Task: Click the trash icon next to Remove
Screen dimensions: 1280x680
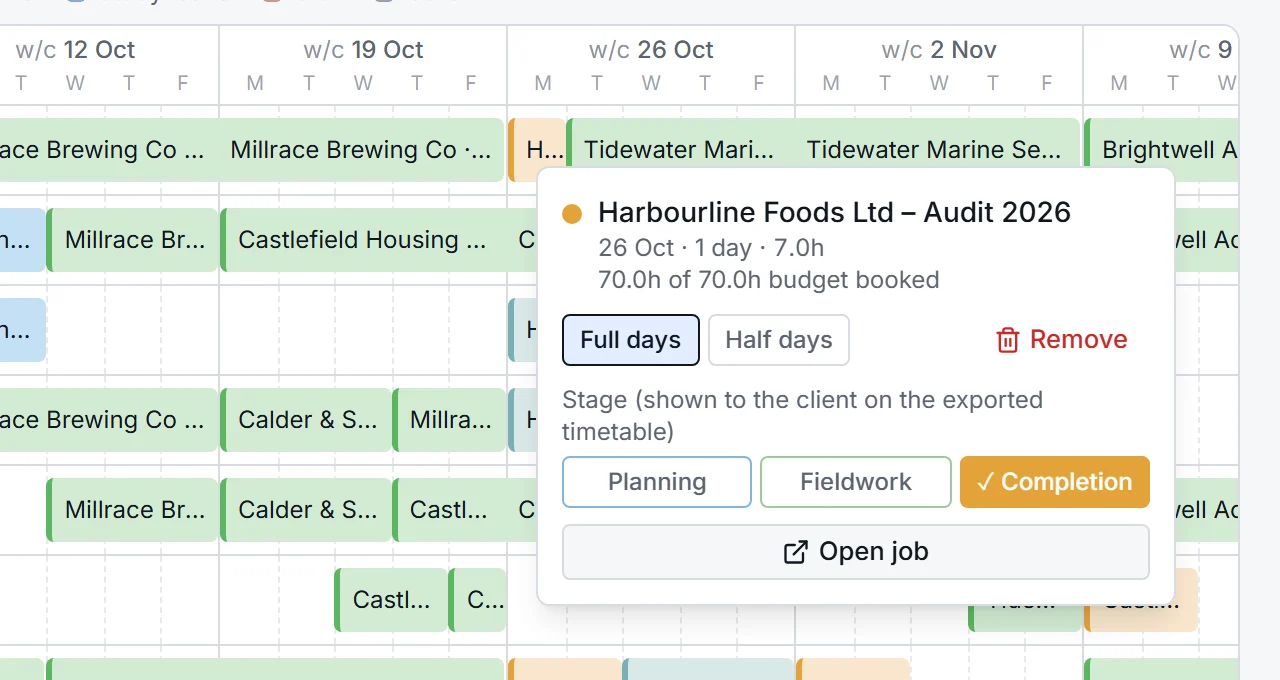Action: [x=1007, y=340]
